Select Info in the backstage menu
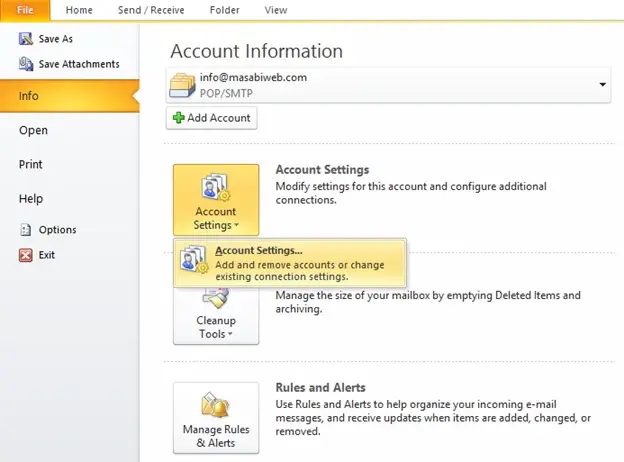624x462 pixels. click(x=70, y=96)
